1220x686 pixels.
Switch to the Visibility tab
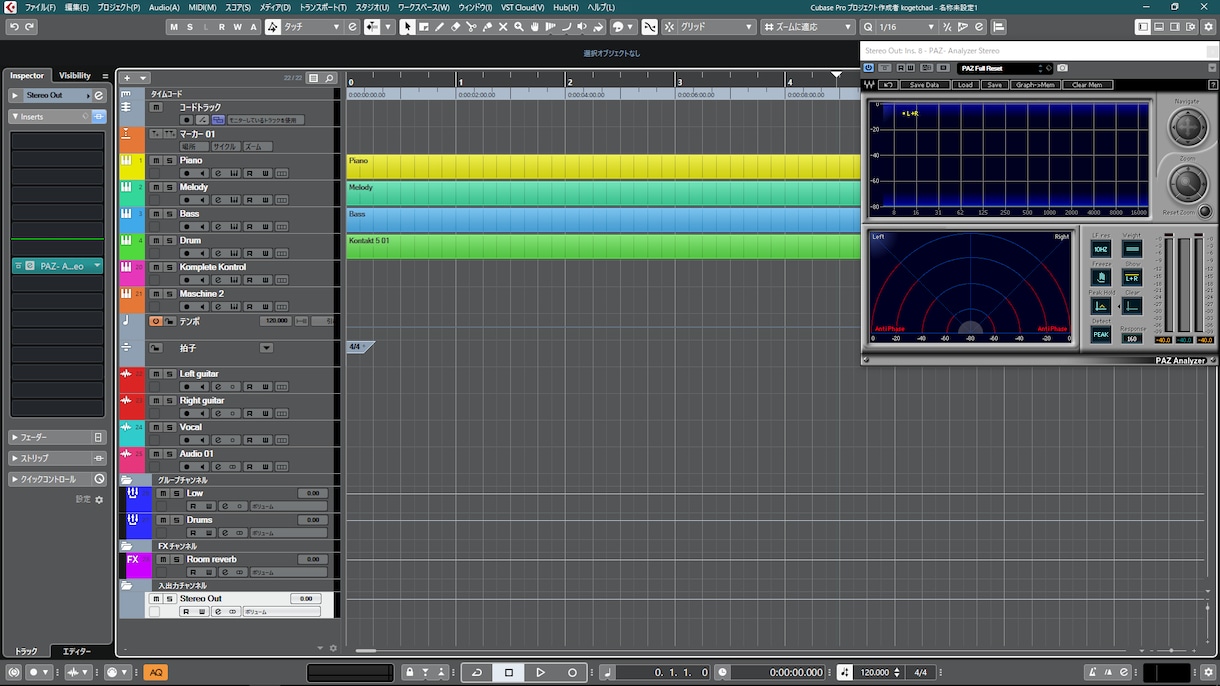tap(75, 76)
